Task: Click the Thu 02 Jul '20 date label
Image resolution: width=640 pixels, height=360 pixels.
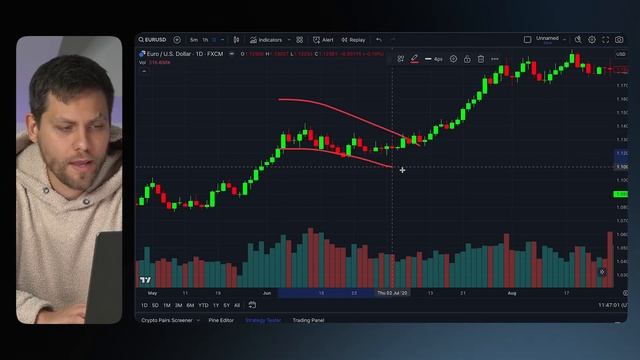Action: pos(392,293)
